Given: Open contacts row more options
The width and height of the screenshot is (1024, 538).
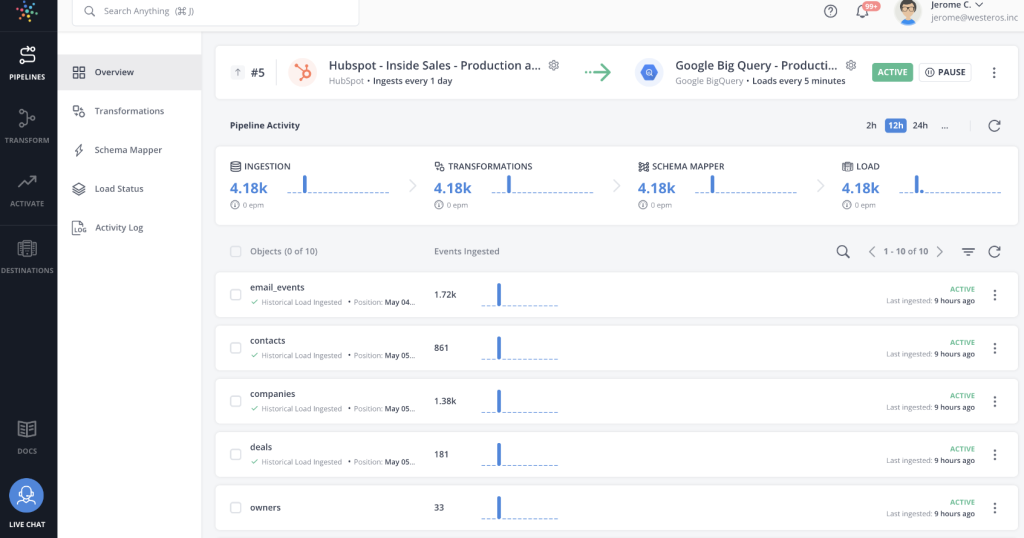Looking at the screenshot, I should pos(995,349).
